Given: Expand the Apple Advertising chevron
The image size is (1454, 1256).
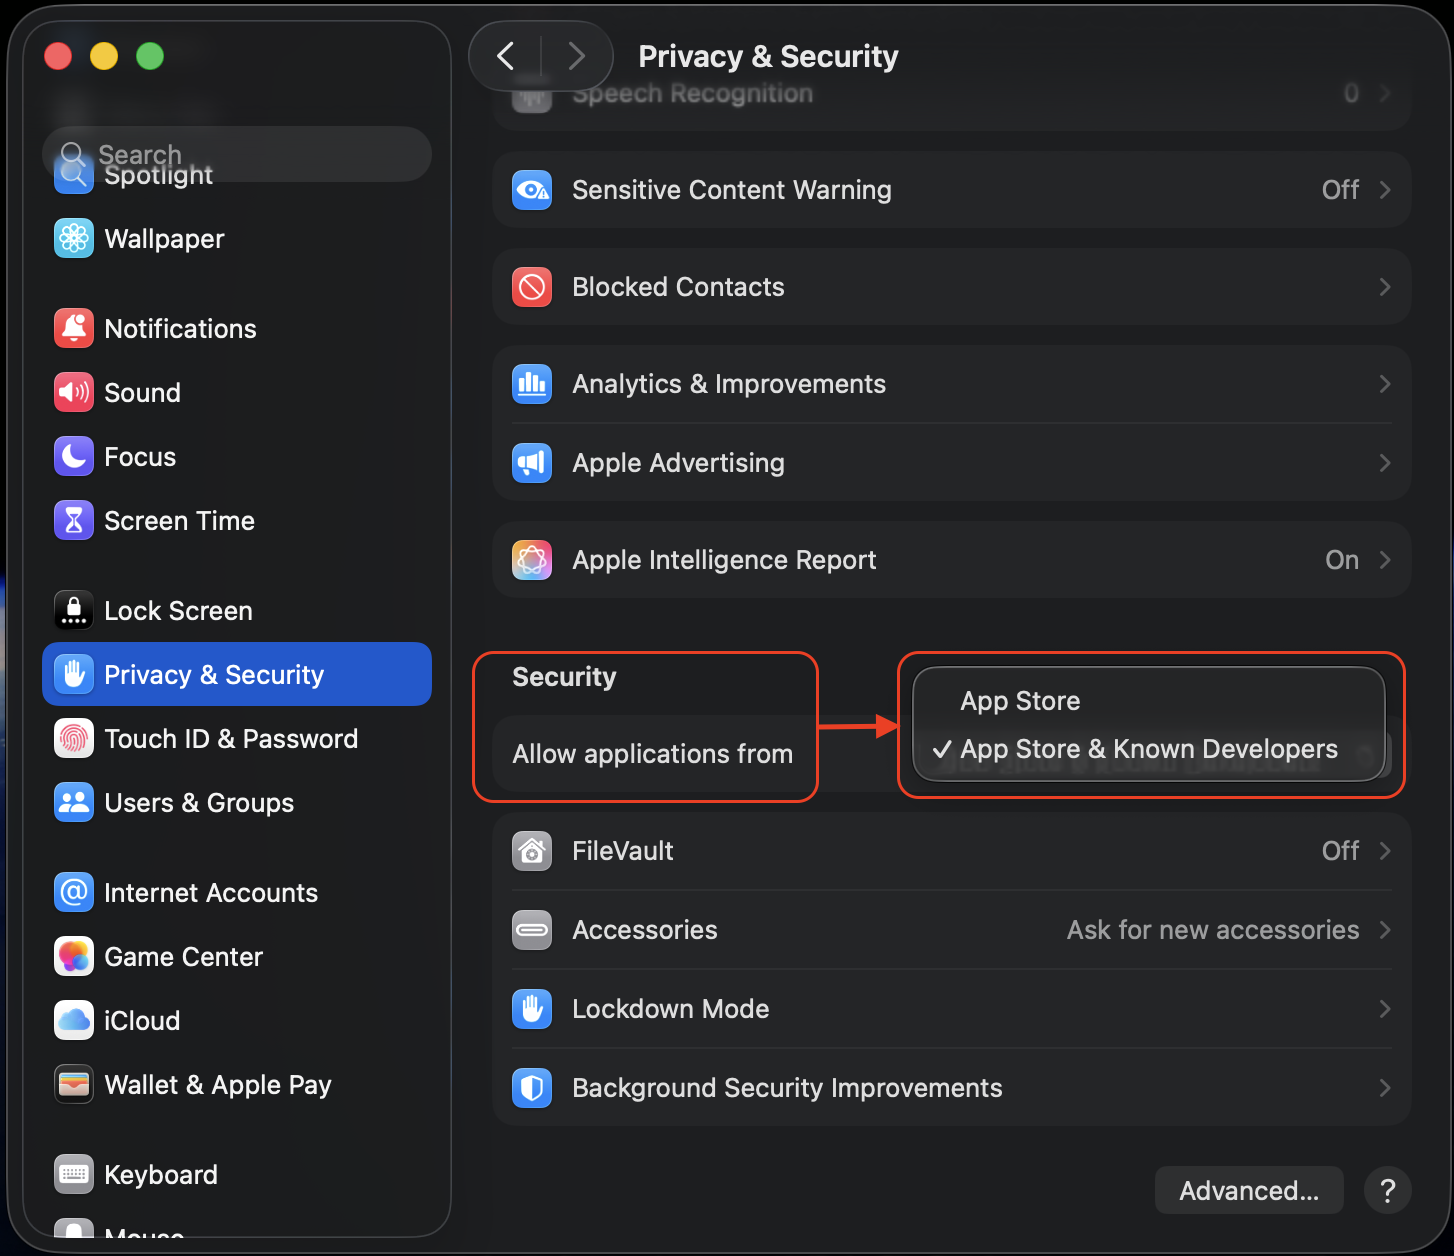Looking at the screenshot, I should (1385, 463).
